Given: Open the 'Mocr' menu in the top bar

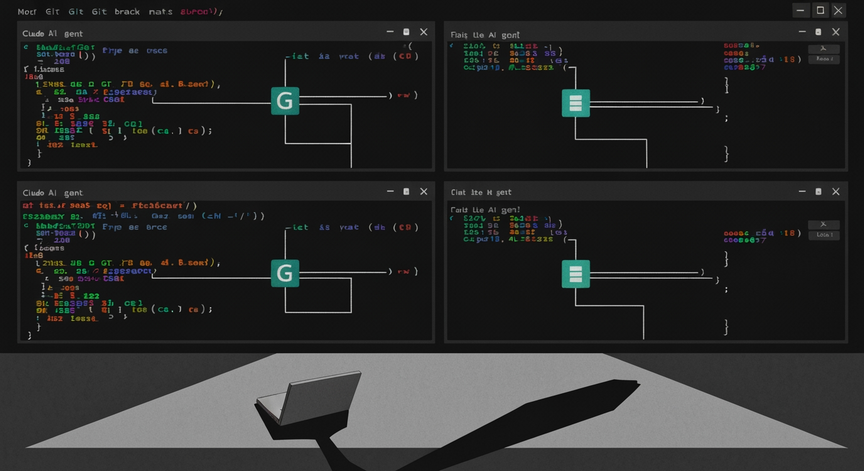Looking at the screenshot, I should (x=27, y=12).
